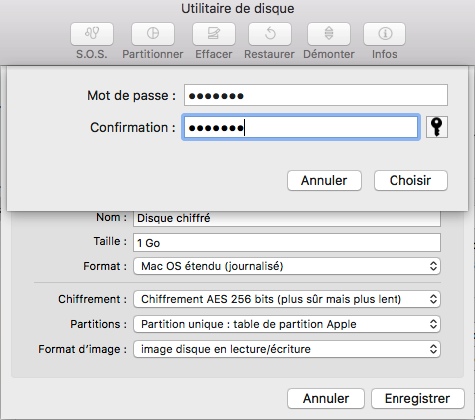Click Annuler next to Enregistrer
The height and width of the screenshot is (420, 475).
tap(326, 398)
